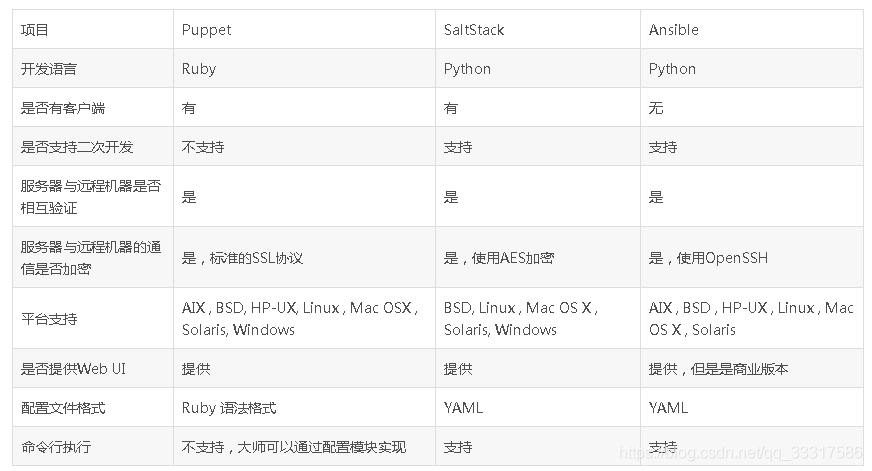Click the 命令行执行 row label
872x471 pixels.
pos(93,447)
